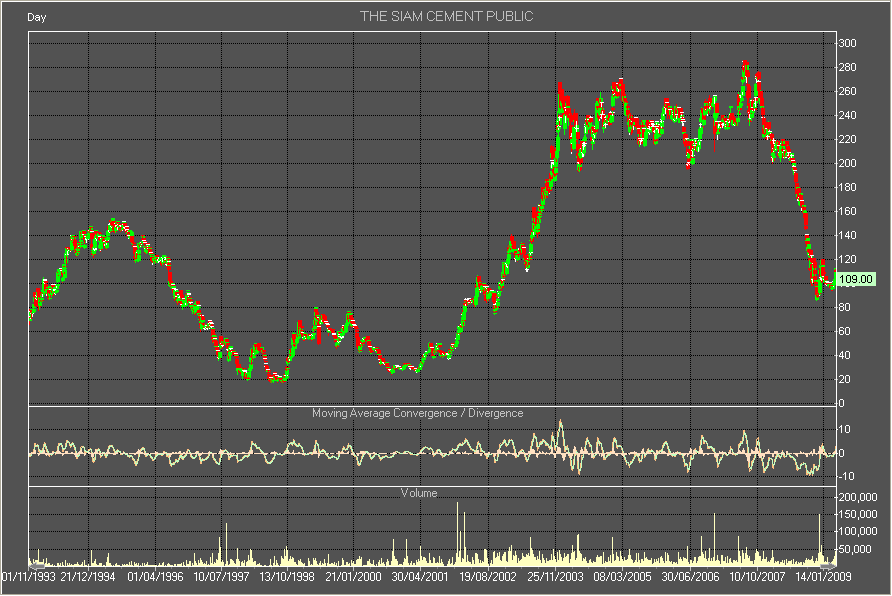
Task: Click the 13/10/1998 date label
Action: tap(287, 577)
